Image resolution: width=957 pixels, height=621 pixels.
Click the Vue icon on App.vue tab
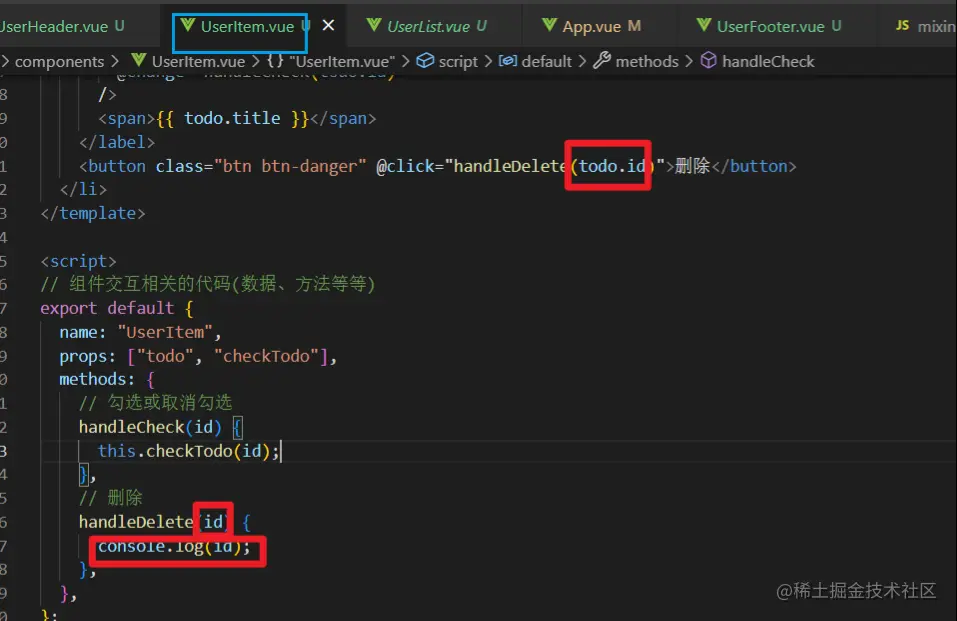549,25
